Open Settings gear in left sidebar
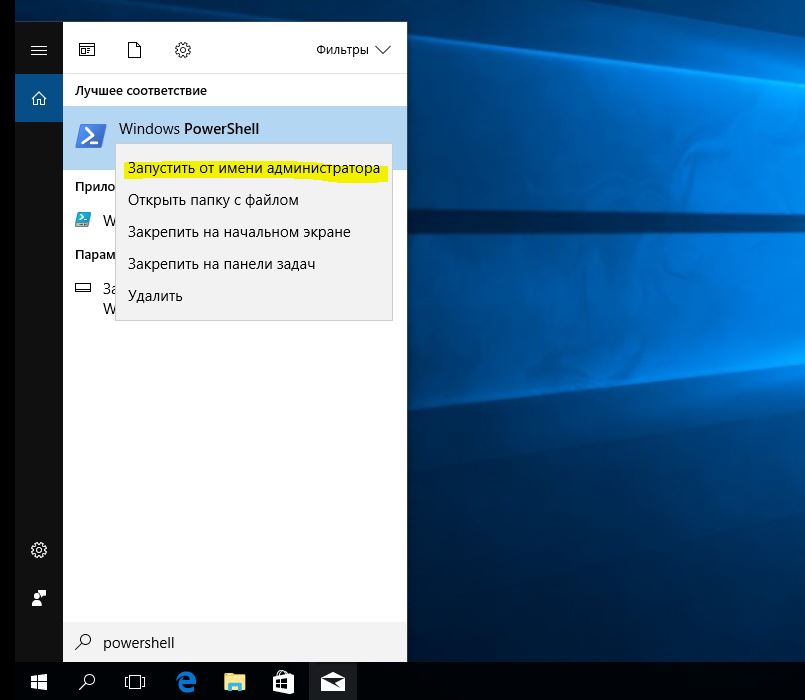Viewport: 805px width, 700px height. tap(39, 550)
